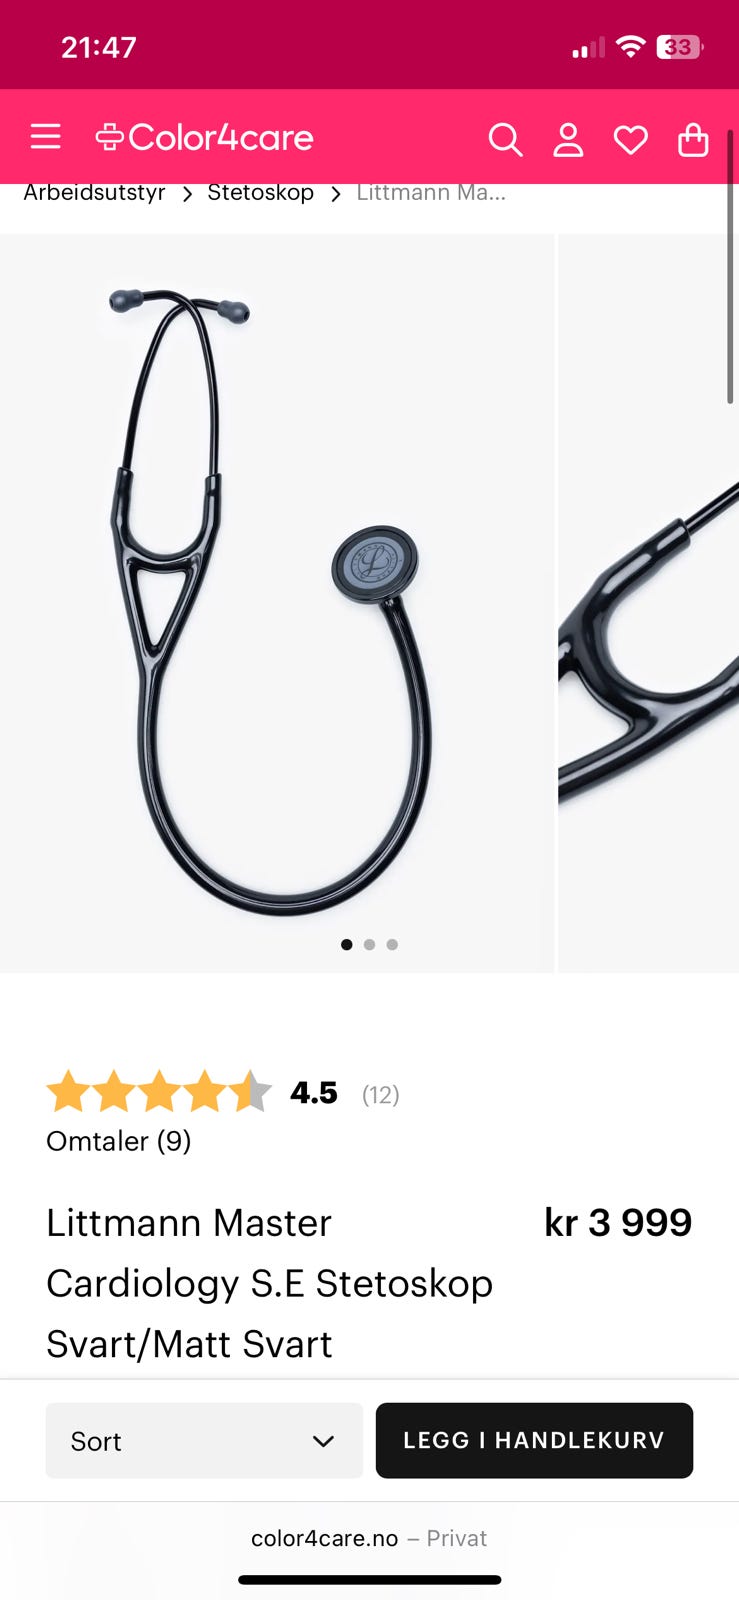This screenshot has height=1600, width=739.
Task: Select the first image carousel dot
Action: point(346,944)
